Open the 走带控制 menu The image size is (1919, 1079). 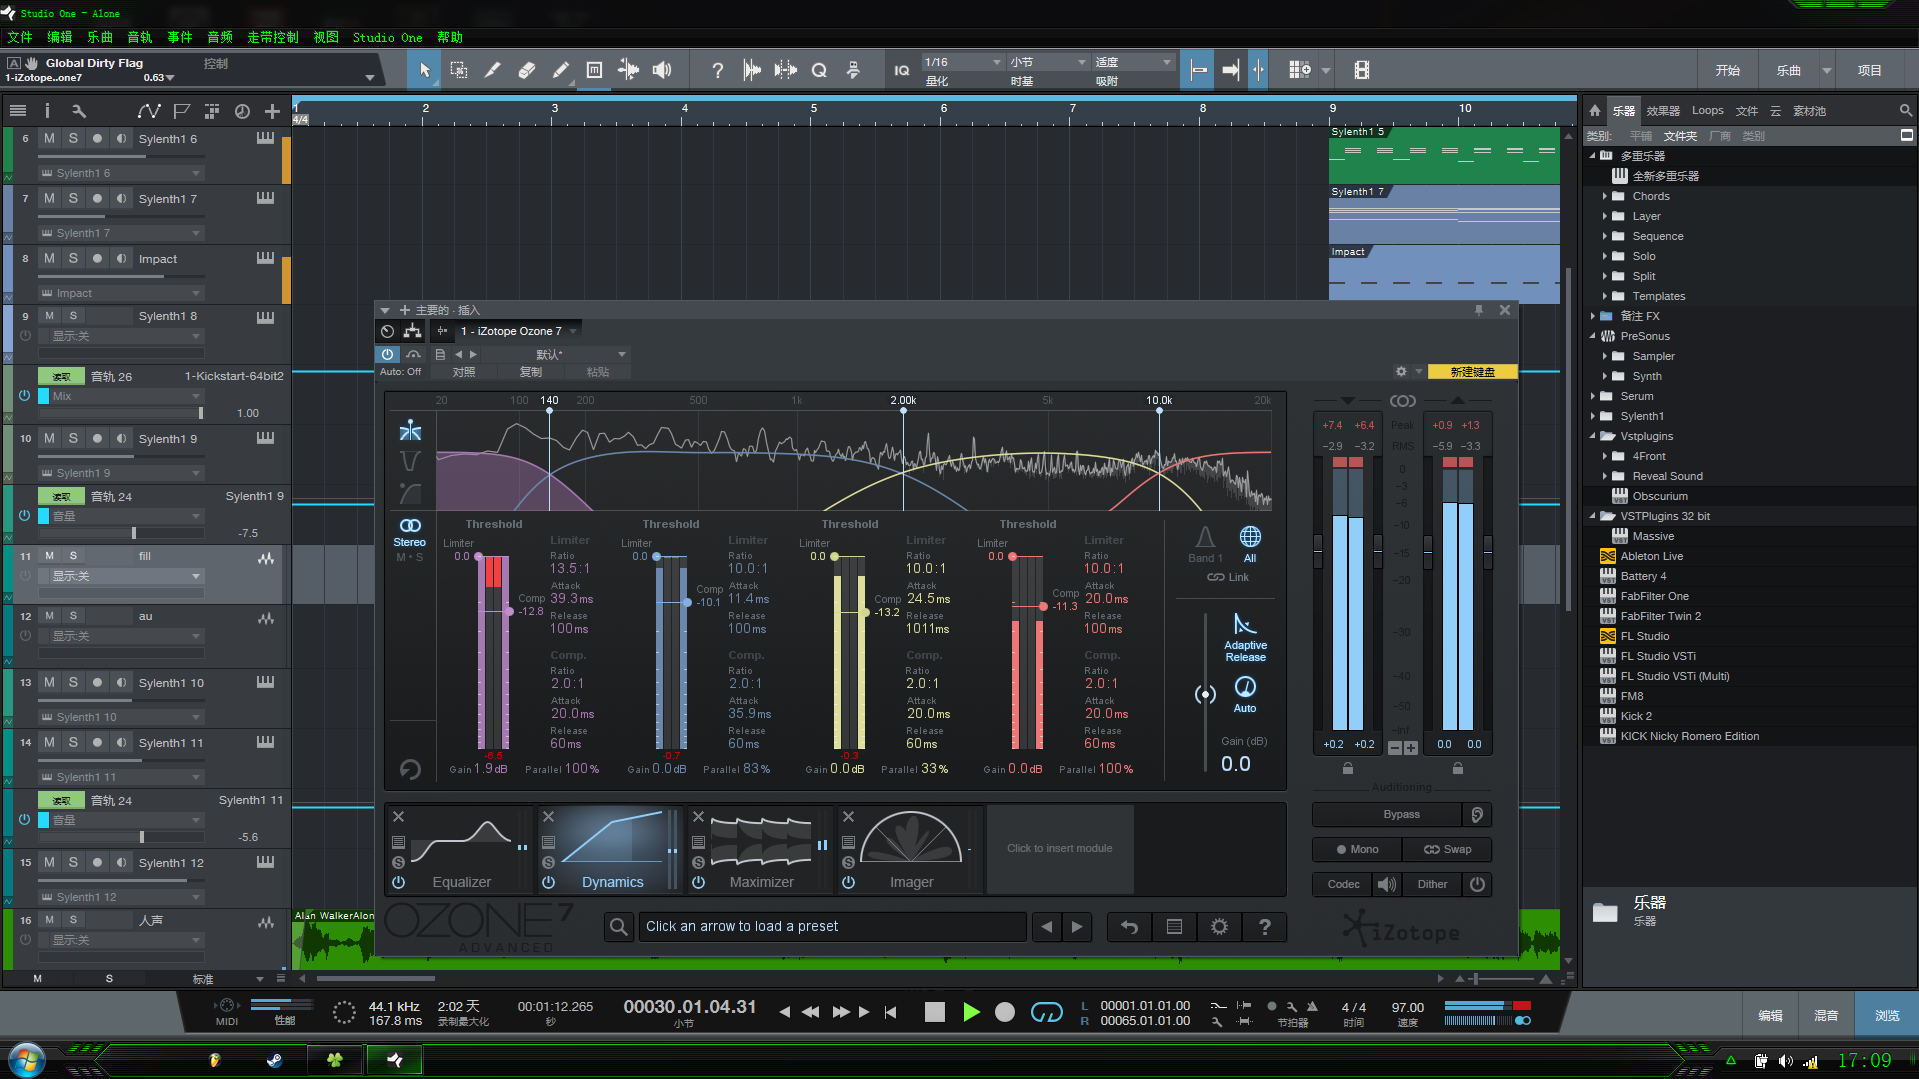pyautogui.click(x=273, y=37)
